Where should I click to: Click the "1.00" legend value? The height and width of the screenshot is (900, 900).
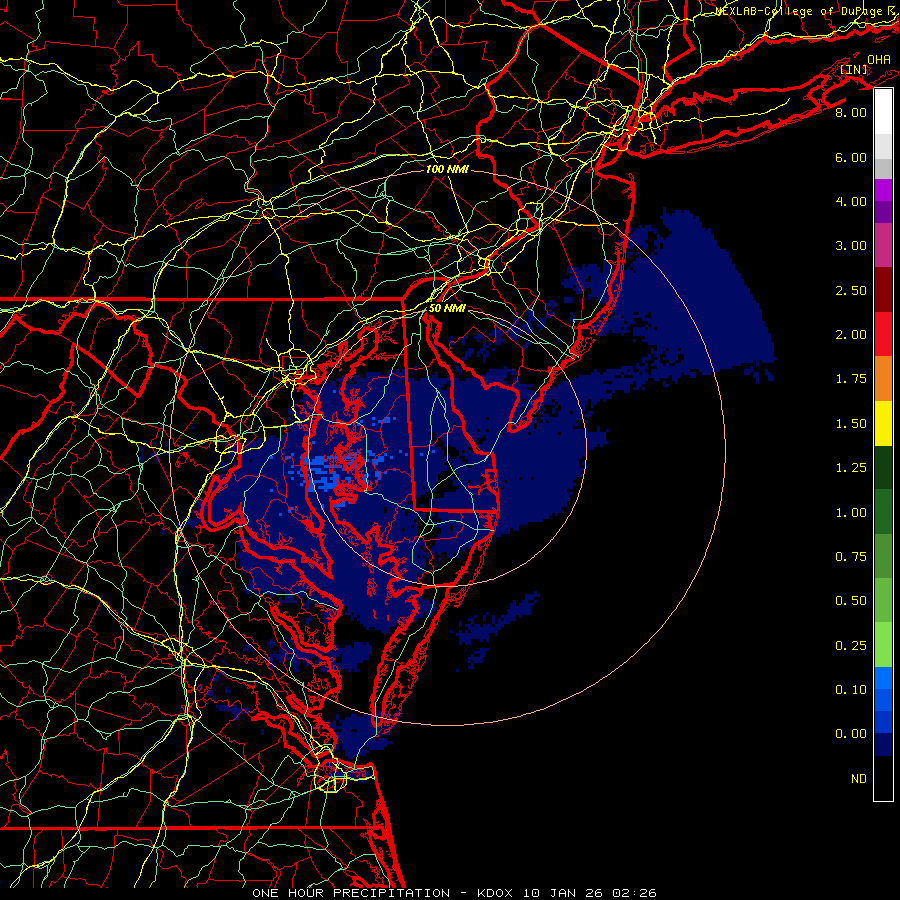click(851, 513)
